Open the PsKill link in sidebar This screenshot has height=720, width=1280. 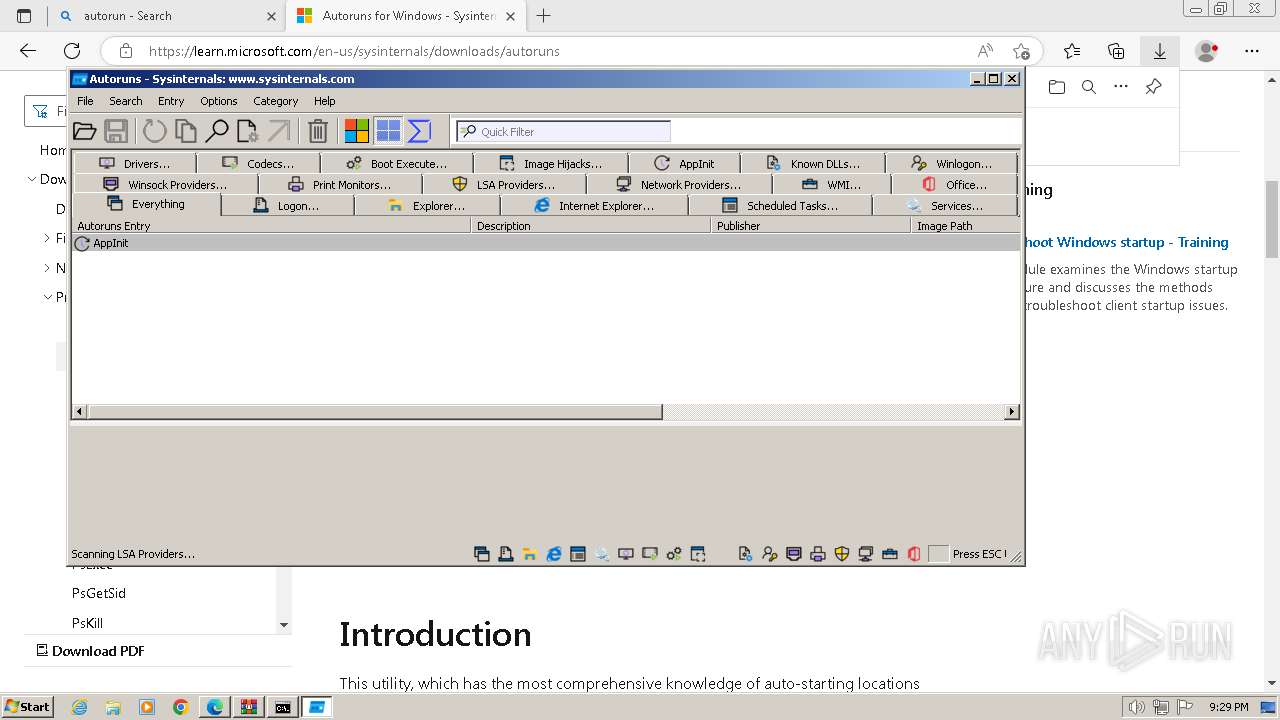87,623
